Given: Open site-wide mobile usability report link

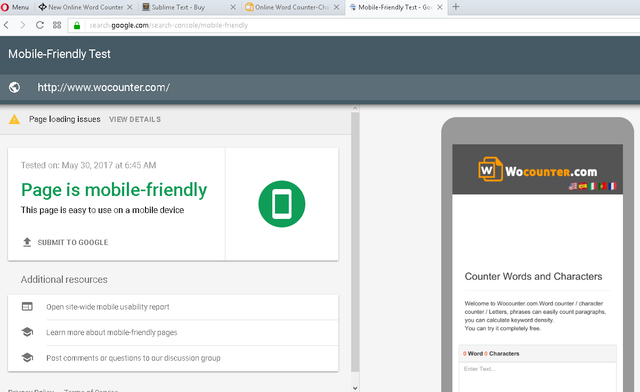Looking at the screenshot, I should [x=108, y=307].
